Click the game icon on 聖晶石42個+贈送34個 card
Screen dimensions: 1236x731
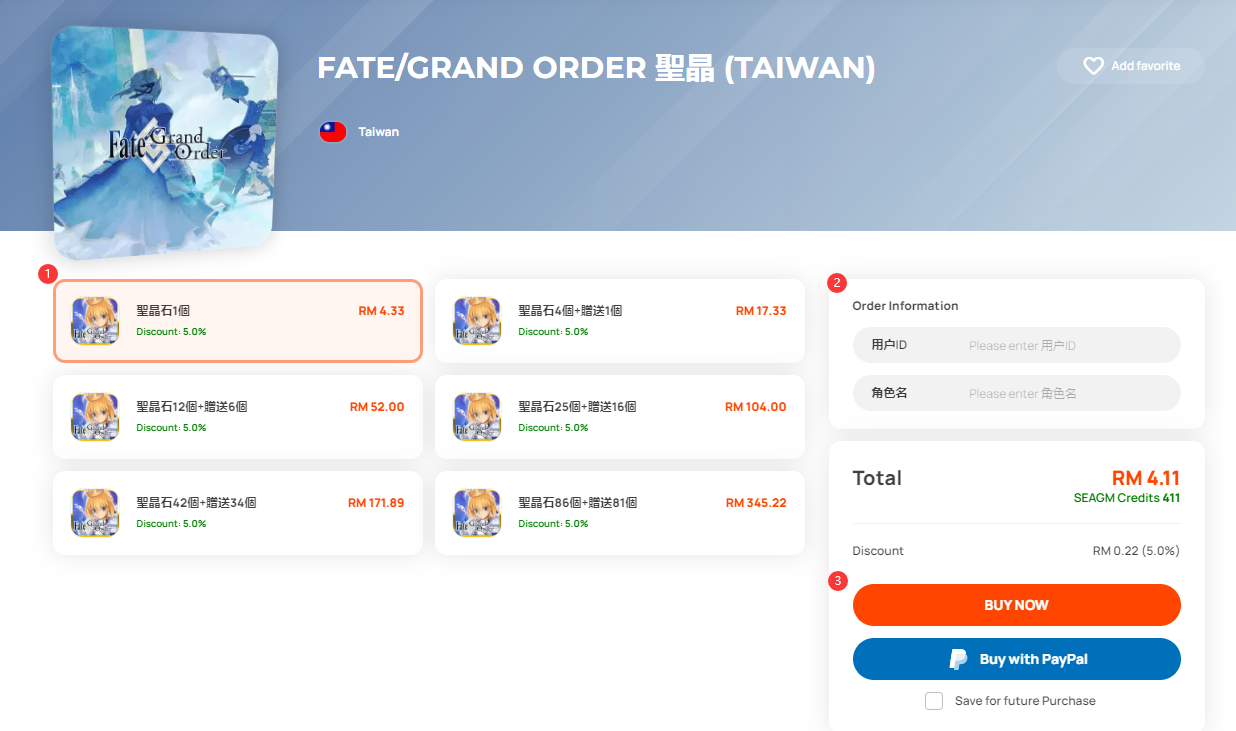(95, 513)
